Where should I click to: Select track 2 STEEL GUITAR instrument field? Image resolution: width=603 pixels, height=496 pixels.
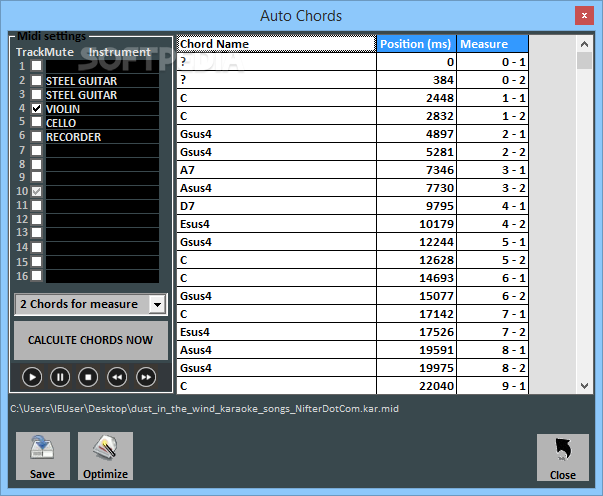[102, 81]
